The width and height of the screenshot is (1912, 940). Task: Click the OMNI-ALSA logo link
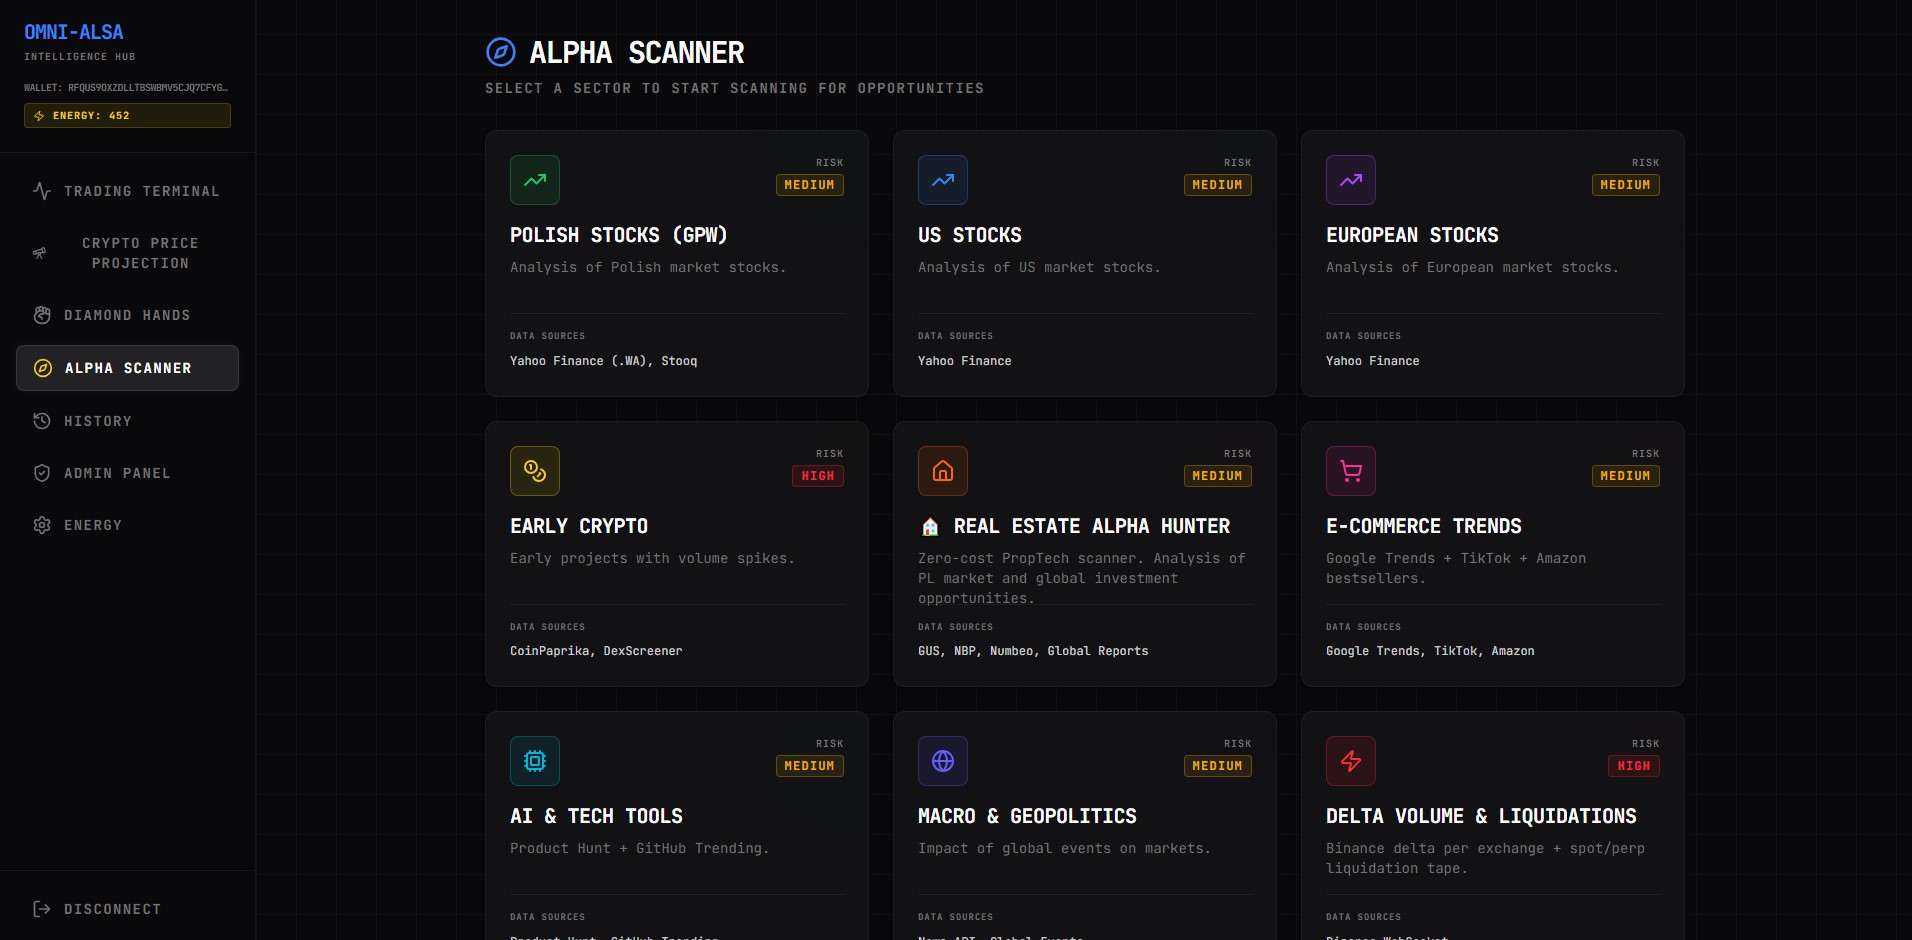74,32
